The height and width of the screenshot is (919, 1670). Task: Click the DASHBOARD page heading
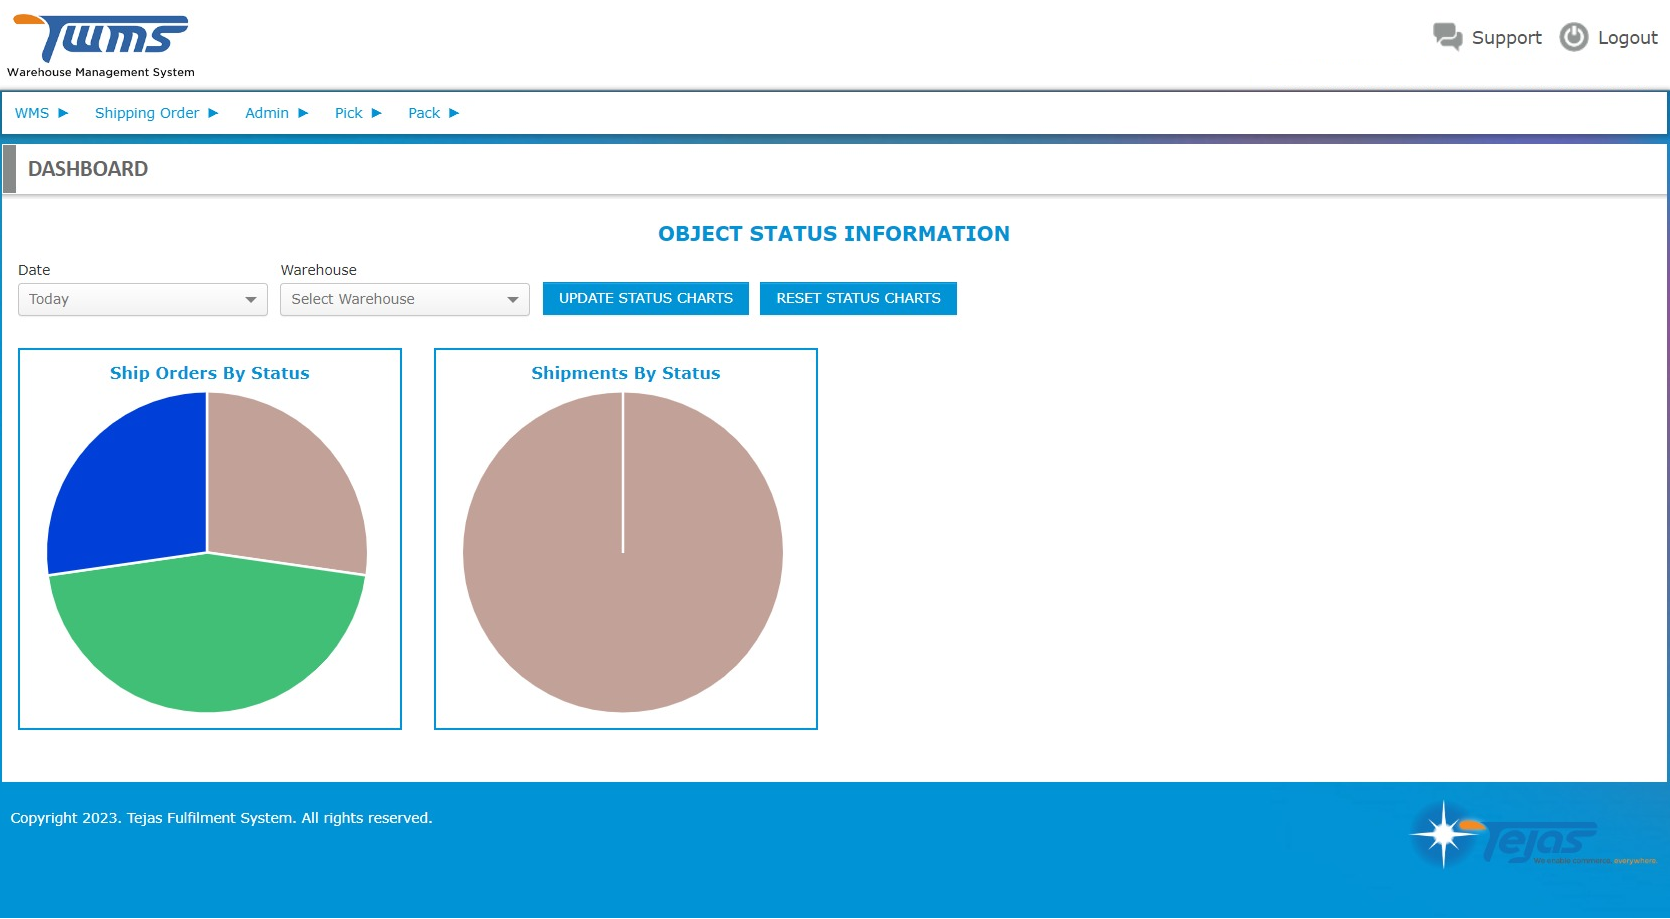coord(87,168)
